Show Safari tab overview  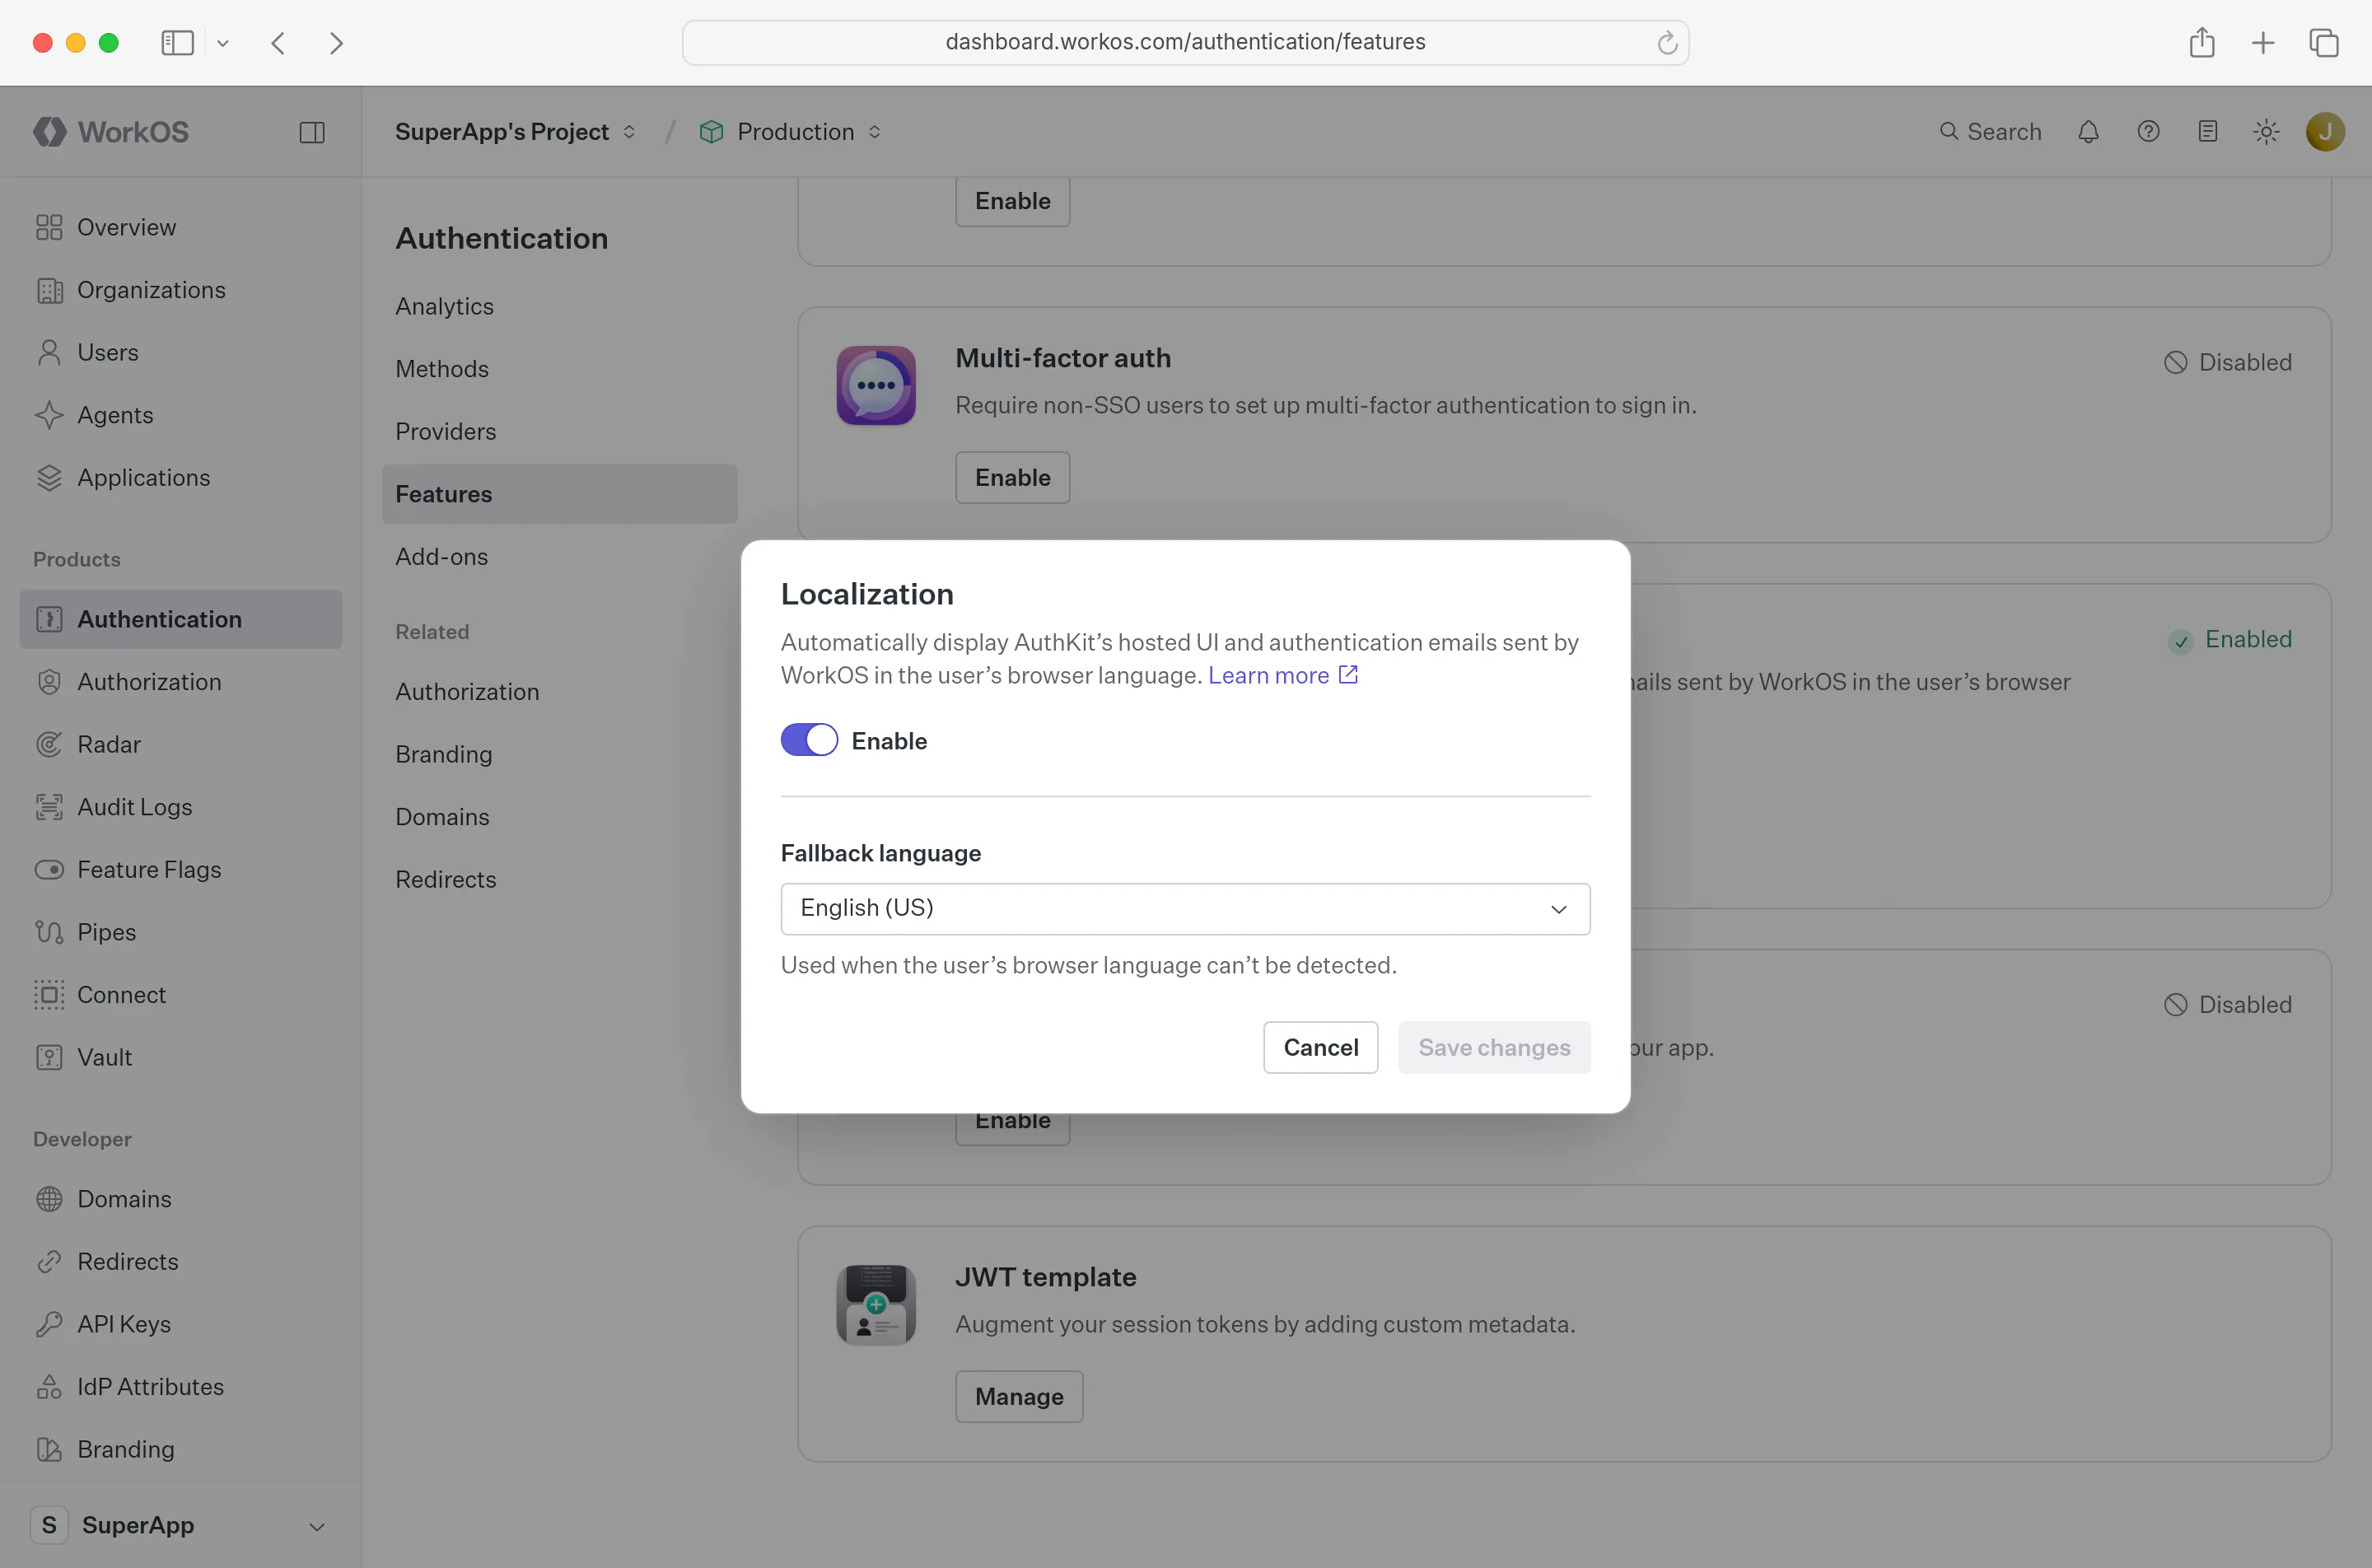2324,43
